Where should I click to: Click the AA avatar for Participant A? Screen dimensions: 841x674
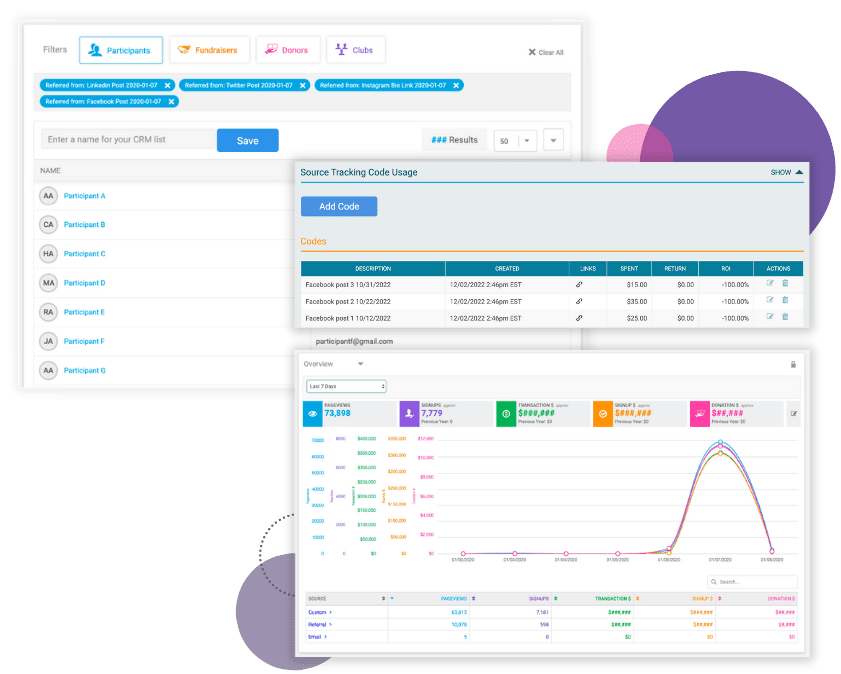pos(48,196)
